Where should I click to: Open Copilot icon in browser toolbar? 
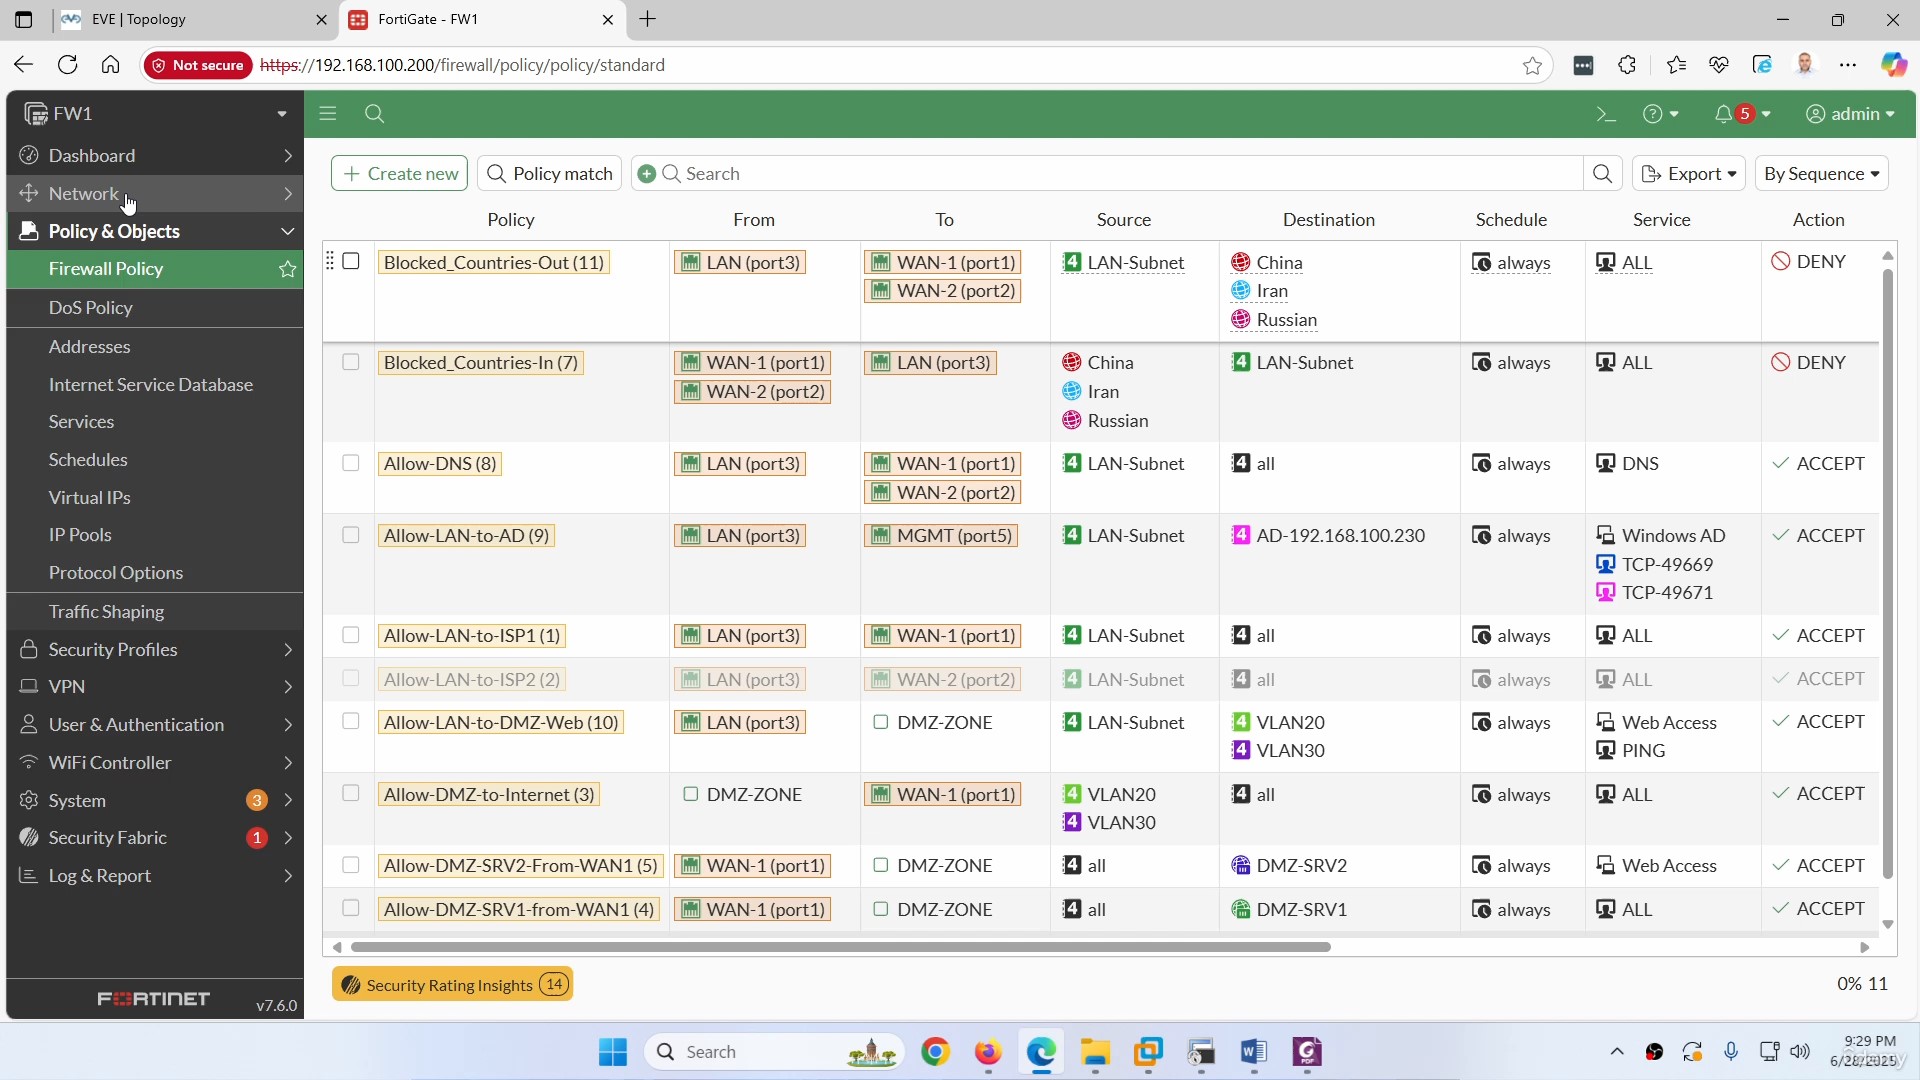tap(1893, 65)
